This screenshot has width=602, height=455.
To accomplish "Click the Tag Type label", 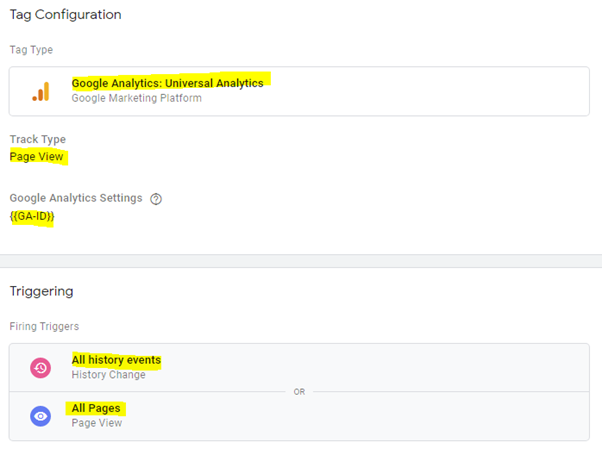I will (31, 50).
